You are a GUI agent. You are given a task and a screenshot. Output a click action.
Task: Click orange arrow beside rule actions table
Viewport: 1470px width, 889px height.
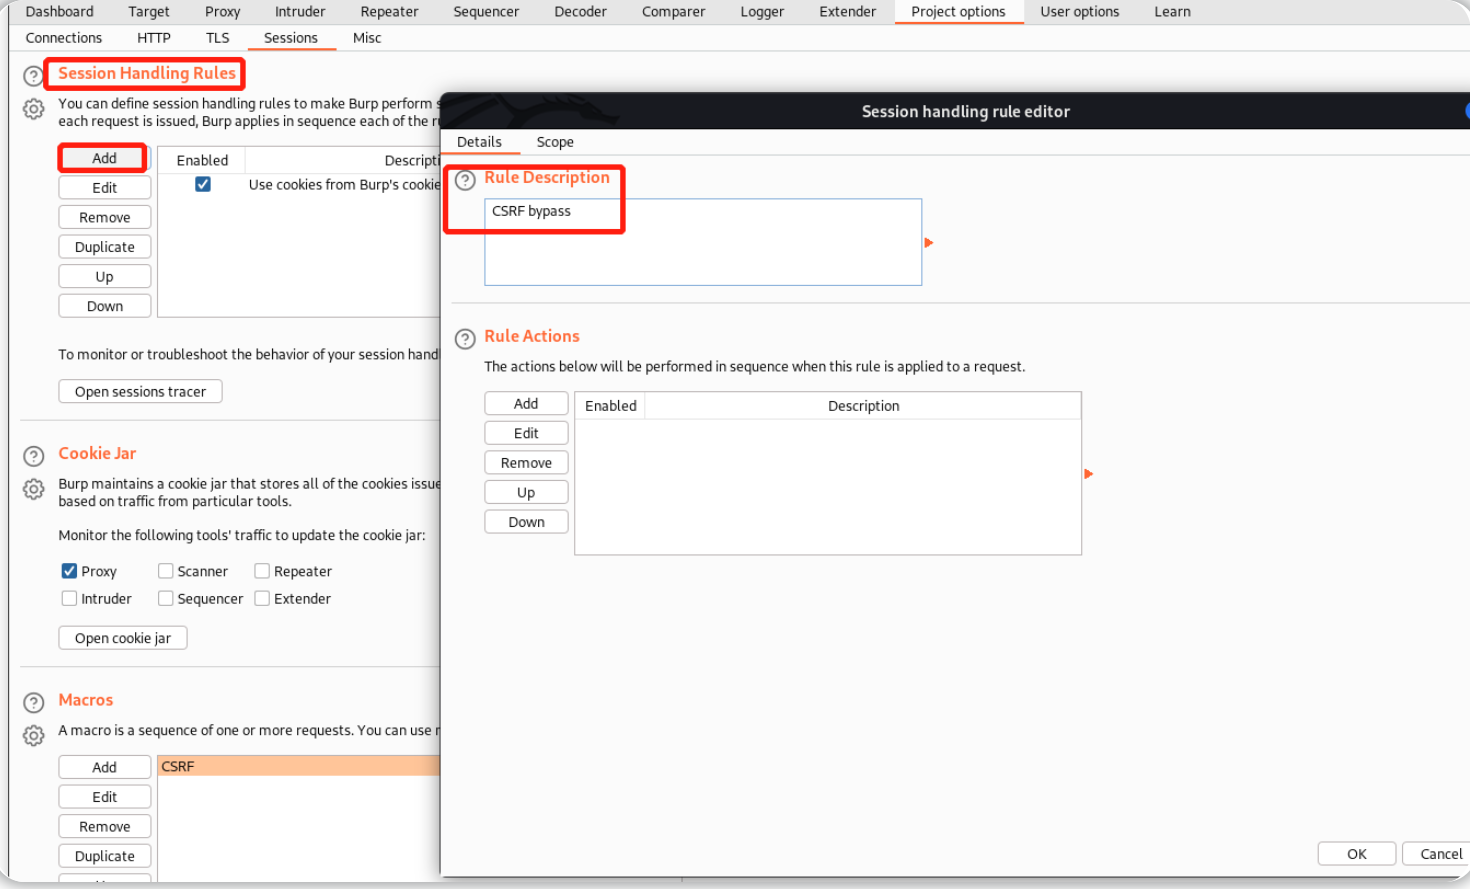point(1089,474)
